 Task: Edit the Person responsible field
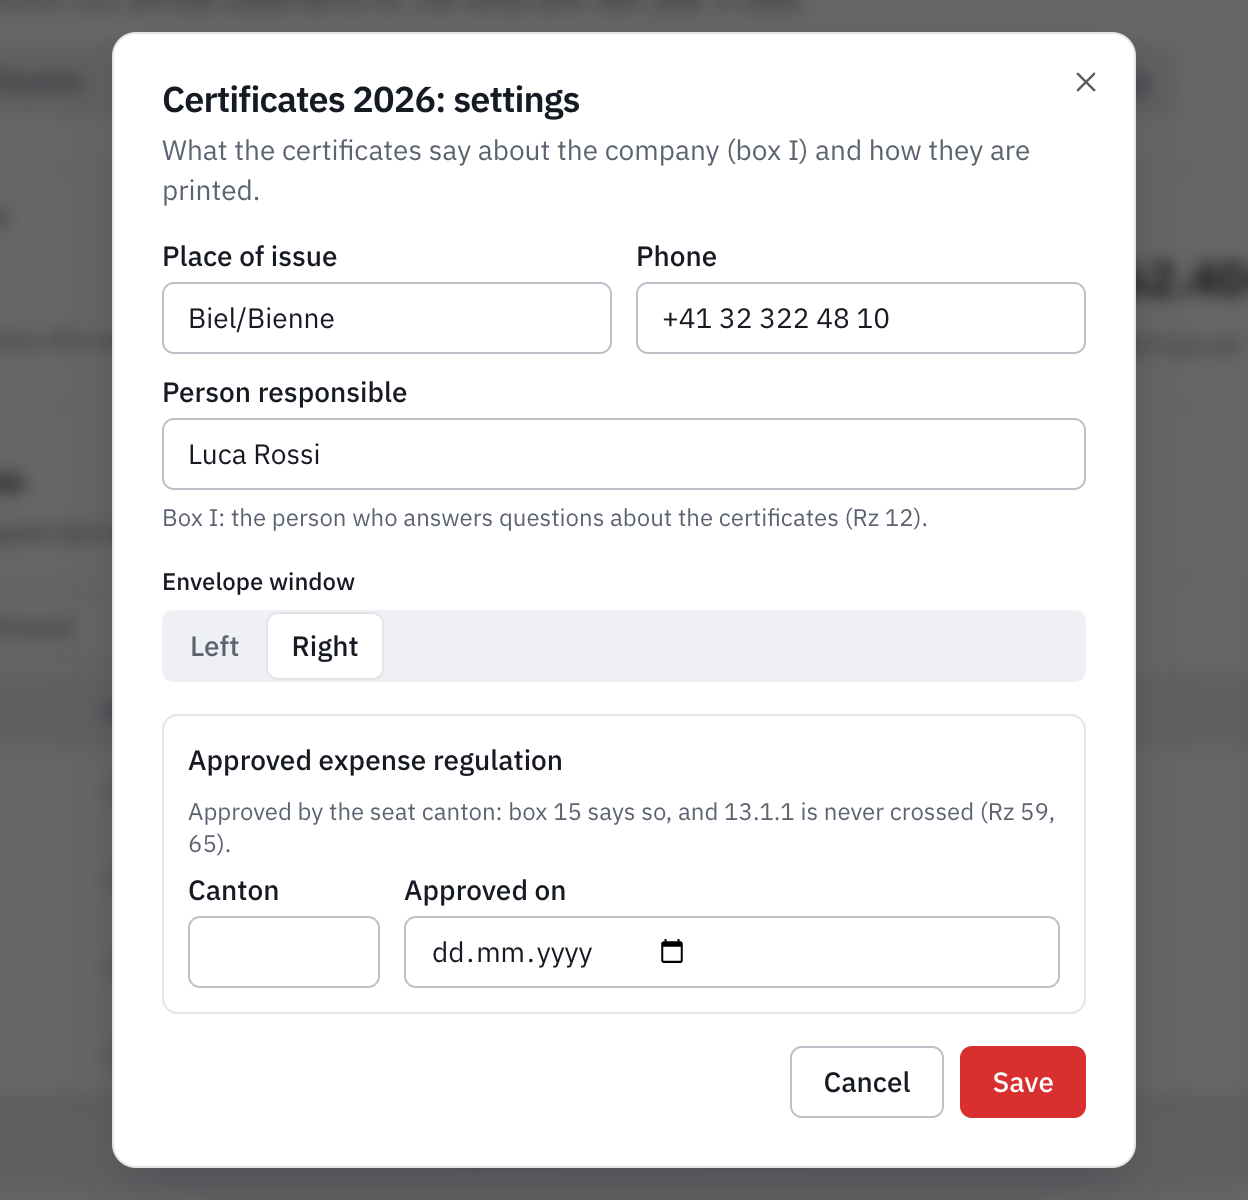point(624,454)
